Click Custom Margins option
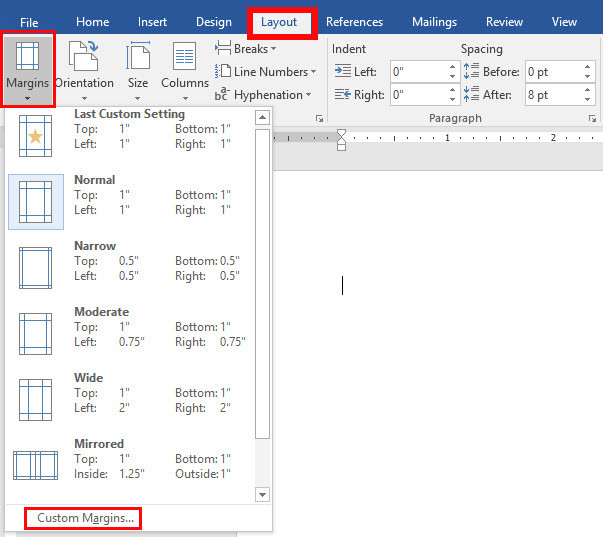The height and width of the screenshot is (537, 603). [85, 518]
